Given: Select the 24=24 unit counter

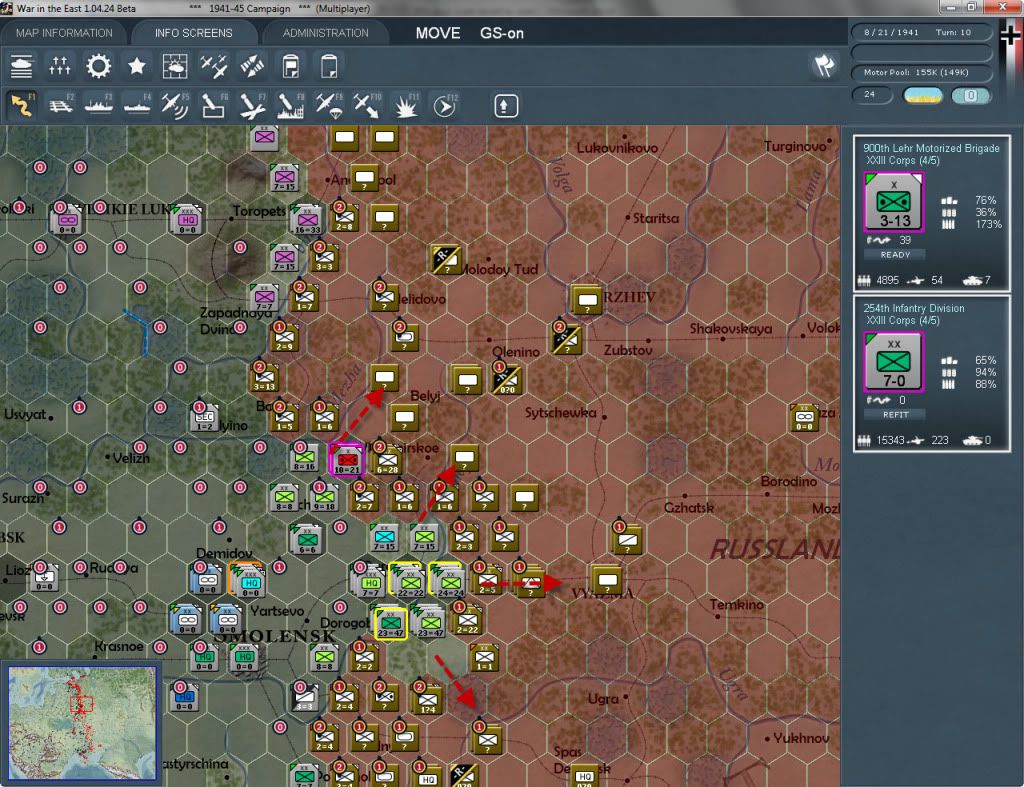Looking at the screenshot, I should click(x=449, y=581).
